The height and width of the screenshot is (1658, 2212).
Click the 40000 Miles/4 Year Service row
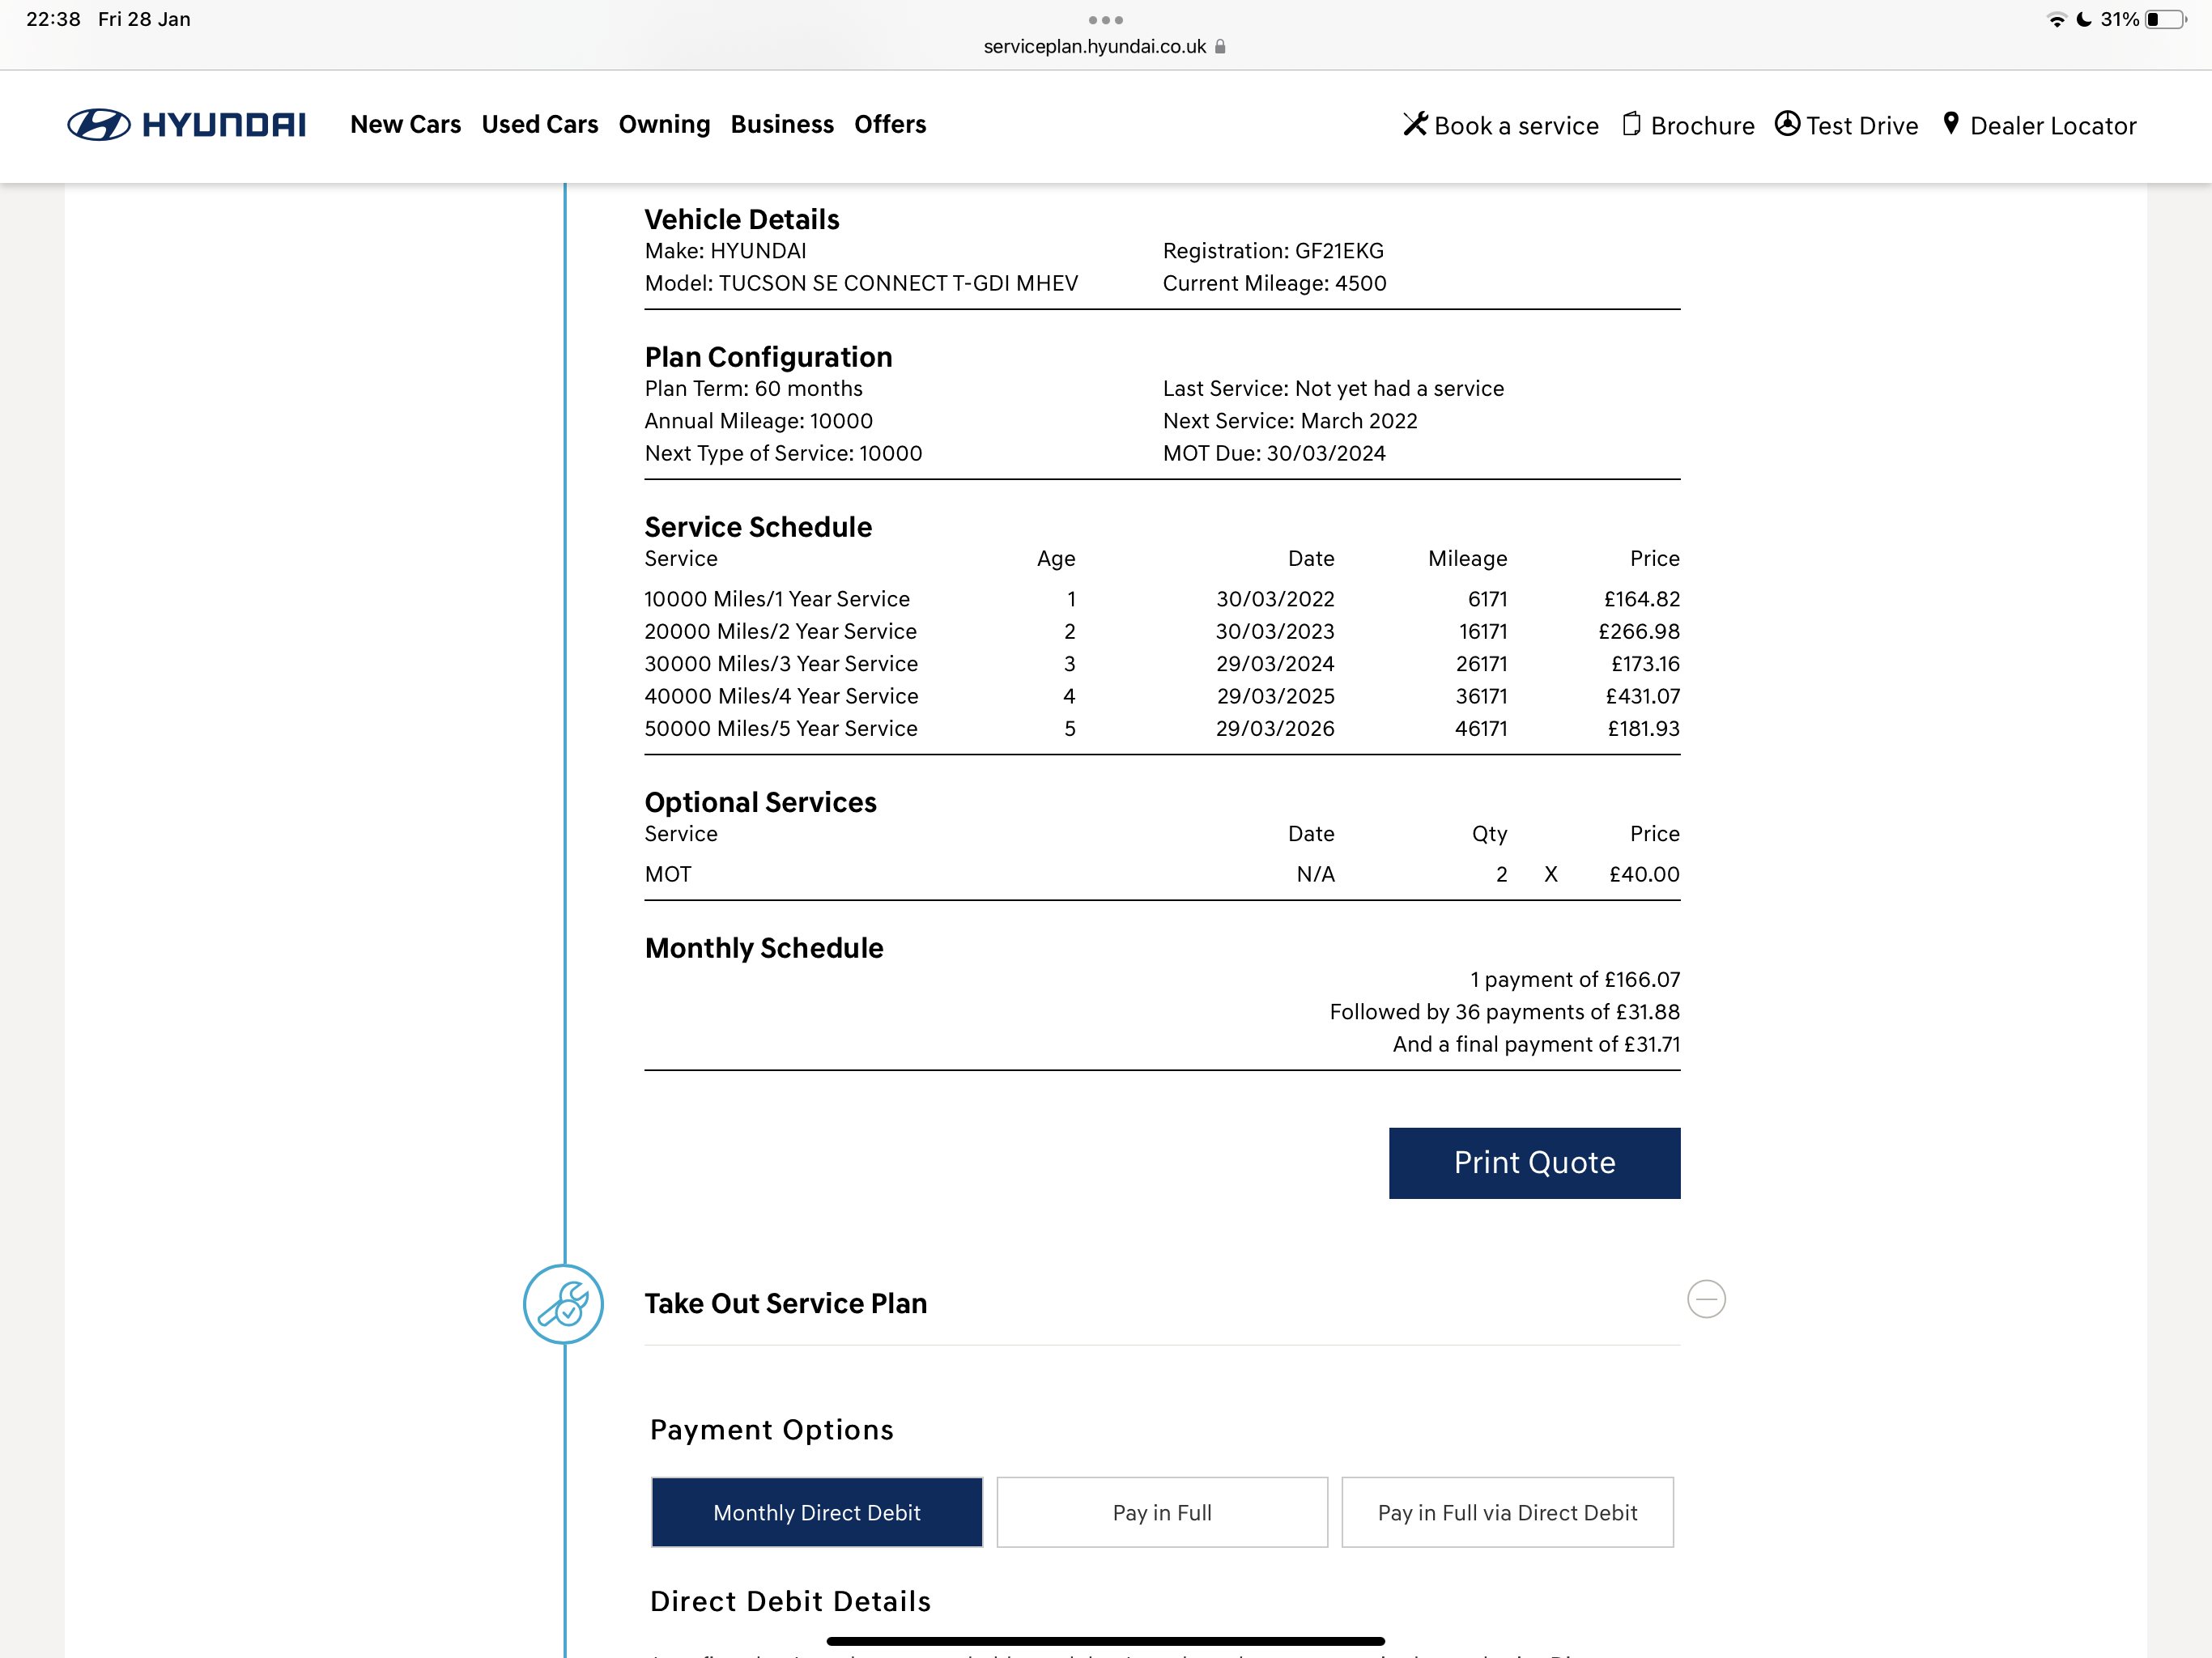pos(1162,696)
